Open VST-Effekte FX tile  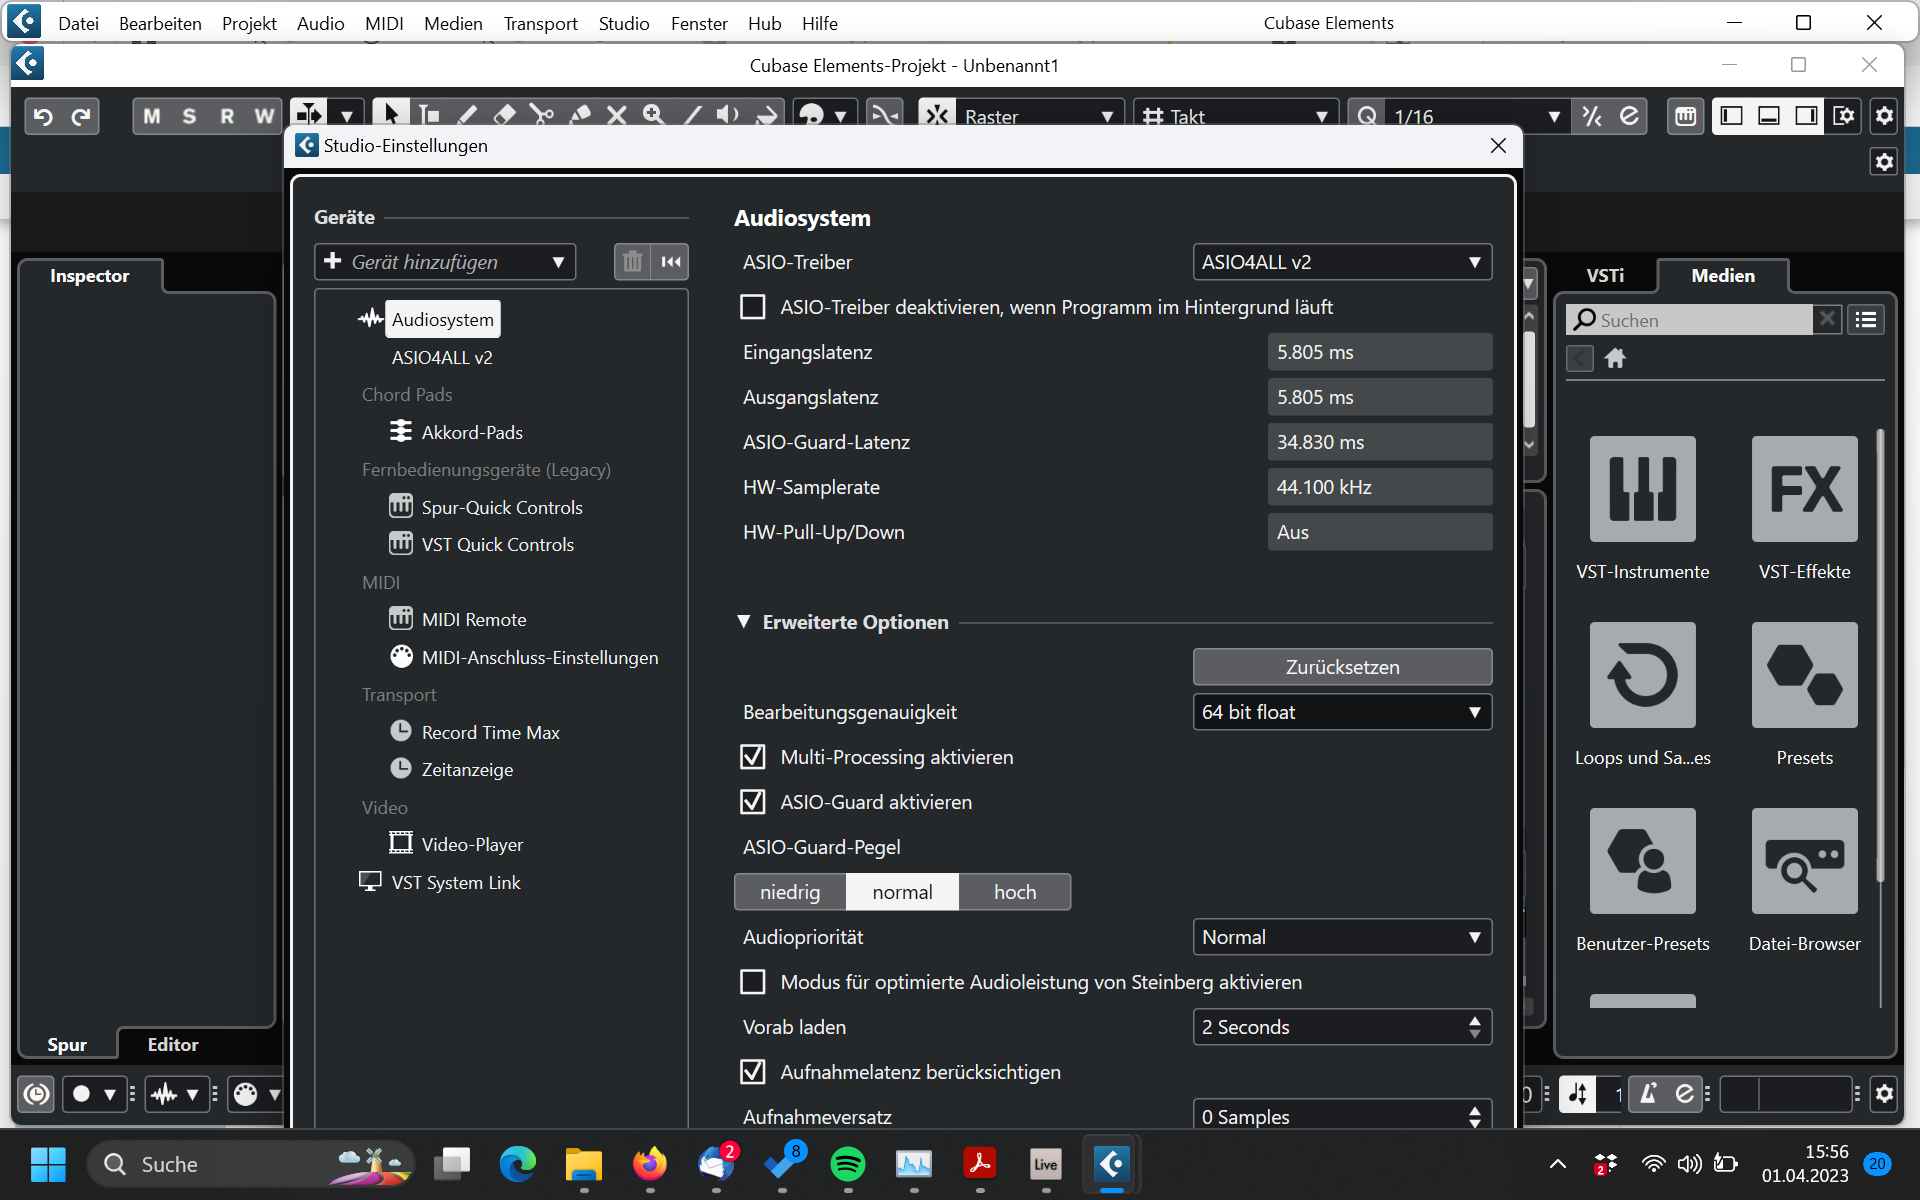[1805, 489]
